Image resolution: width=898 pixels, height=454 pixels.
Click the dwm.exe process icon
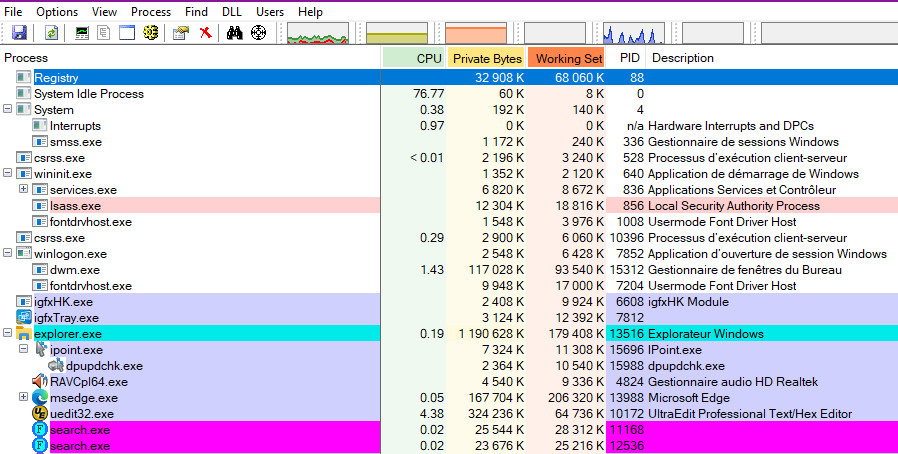[40, 270]
